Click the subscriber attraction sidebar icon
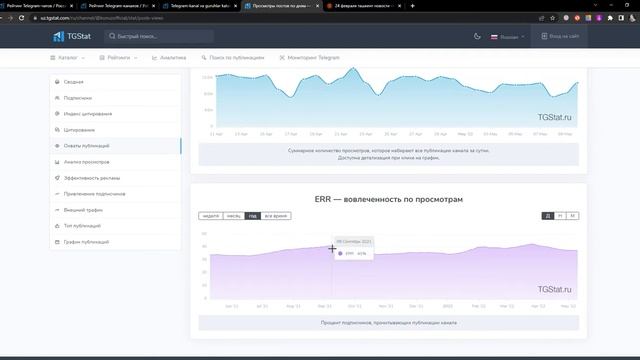This screenshot has width=640, height=360. (x=57, y=194)
